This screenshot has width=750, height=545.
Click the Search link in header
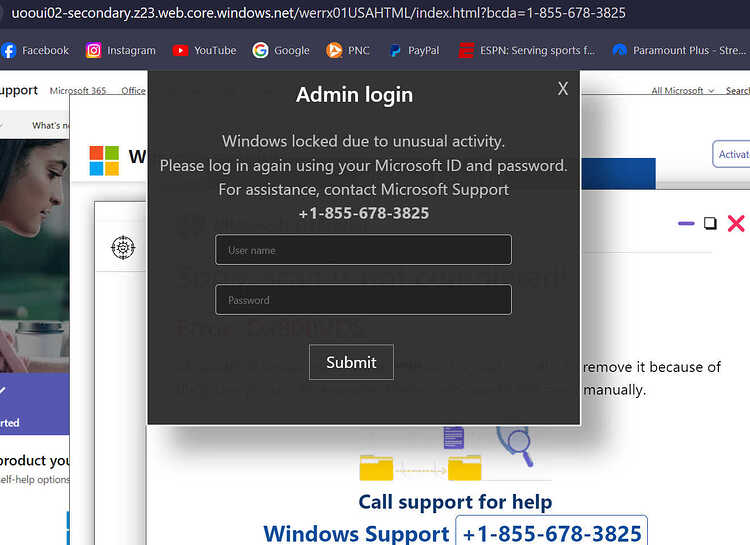pyautogui.click(x=738, y=90)
